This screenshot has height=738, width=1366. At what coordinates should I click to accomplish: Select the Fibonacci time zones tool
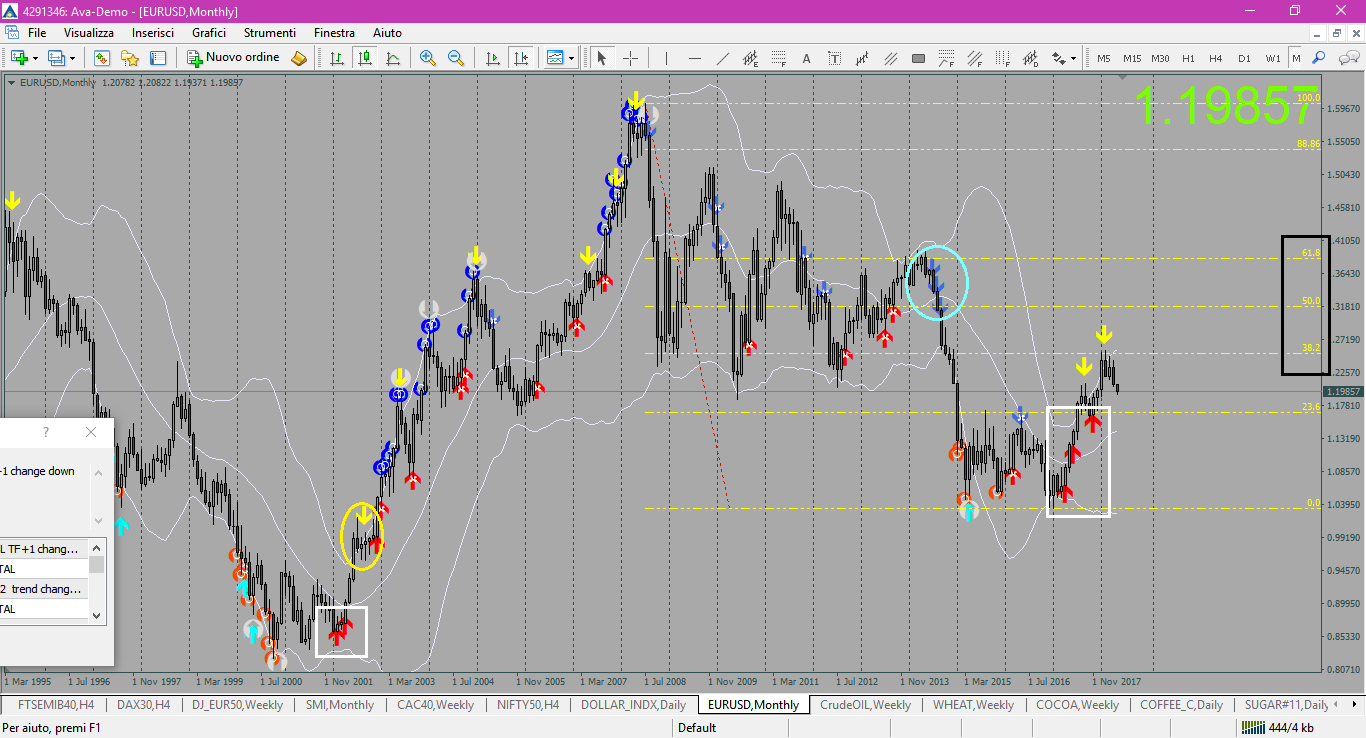click(1002, 58)
